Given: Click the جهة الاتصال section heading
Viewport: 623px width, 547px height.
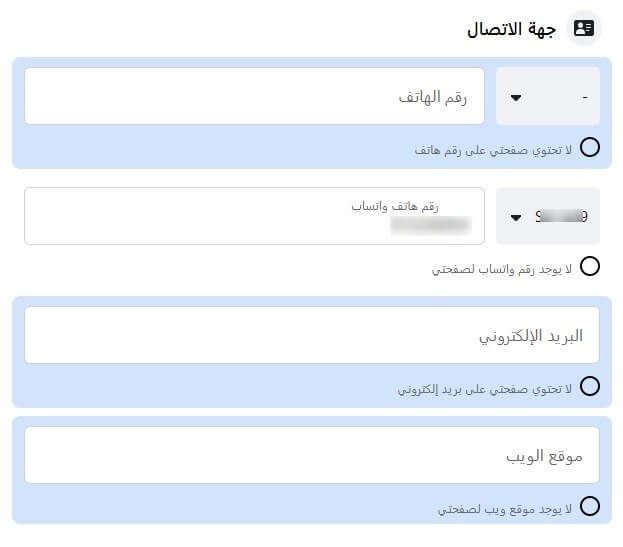Looking at the screenshot, I should [512, 28].
